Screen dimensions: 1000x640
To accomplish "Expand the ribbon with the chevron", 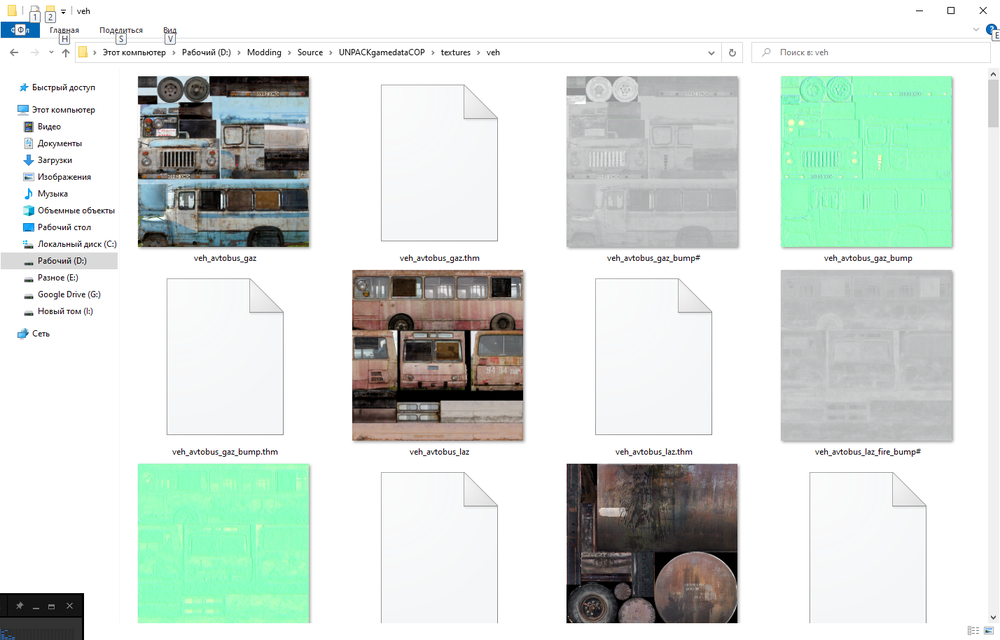I will pyautogui.click(x=976, y=30).
